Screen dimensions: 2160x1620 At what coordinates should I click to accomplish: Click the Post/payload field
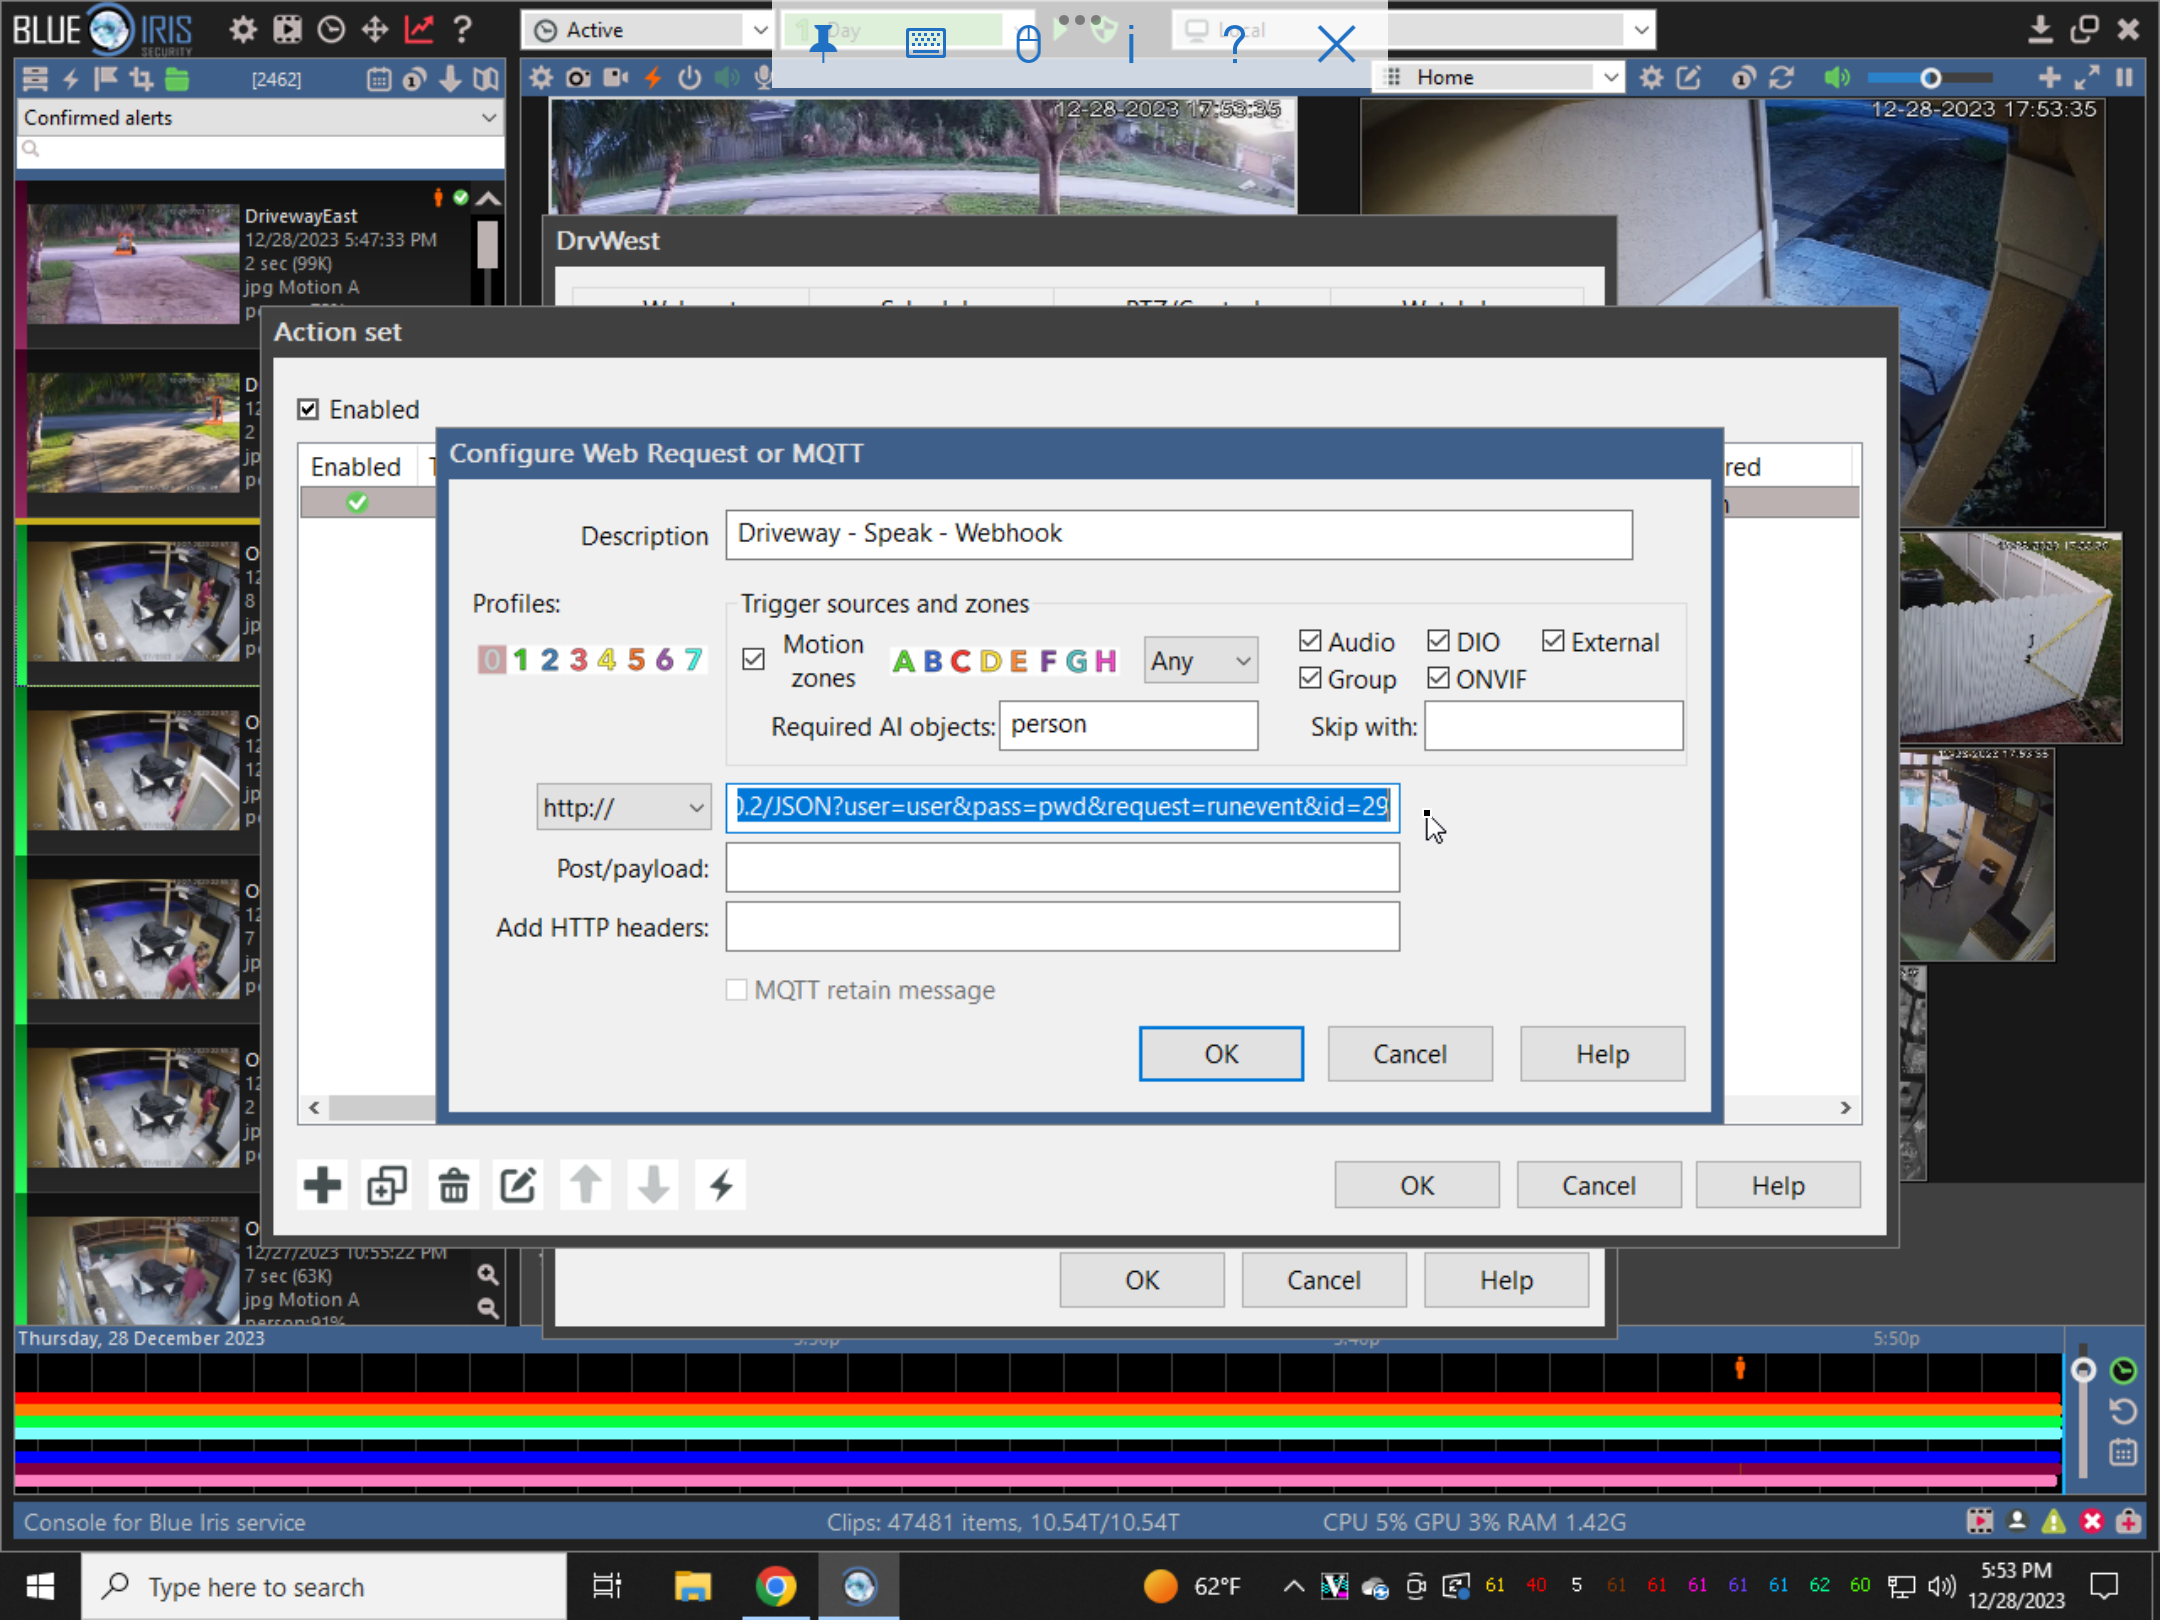point(1062,867)
